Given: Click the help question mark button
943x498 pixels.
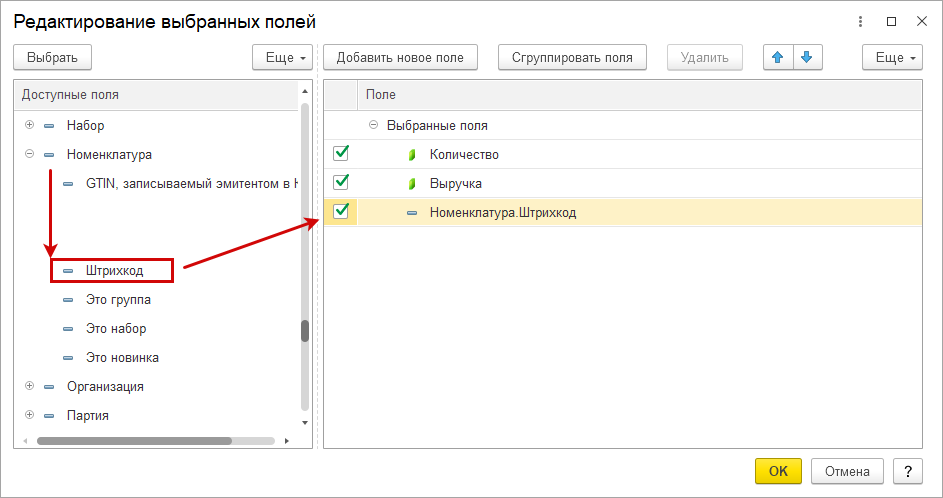Looking at the screenshot, I should 907,471.
